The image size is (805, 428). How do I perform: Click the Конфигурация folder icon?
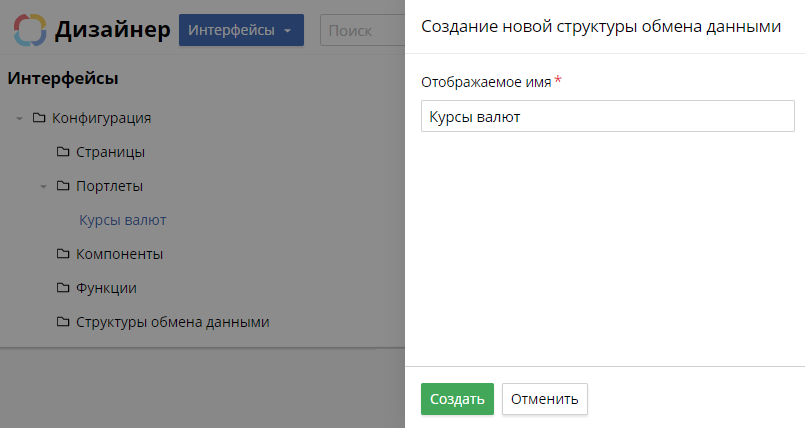39,118
